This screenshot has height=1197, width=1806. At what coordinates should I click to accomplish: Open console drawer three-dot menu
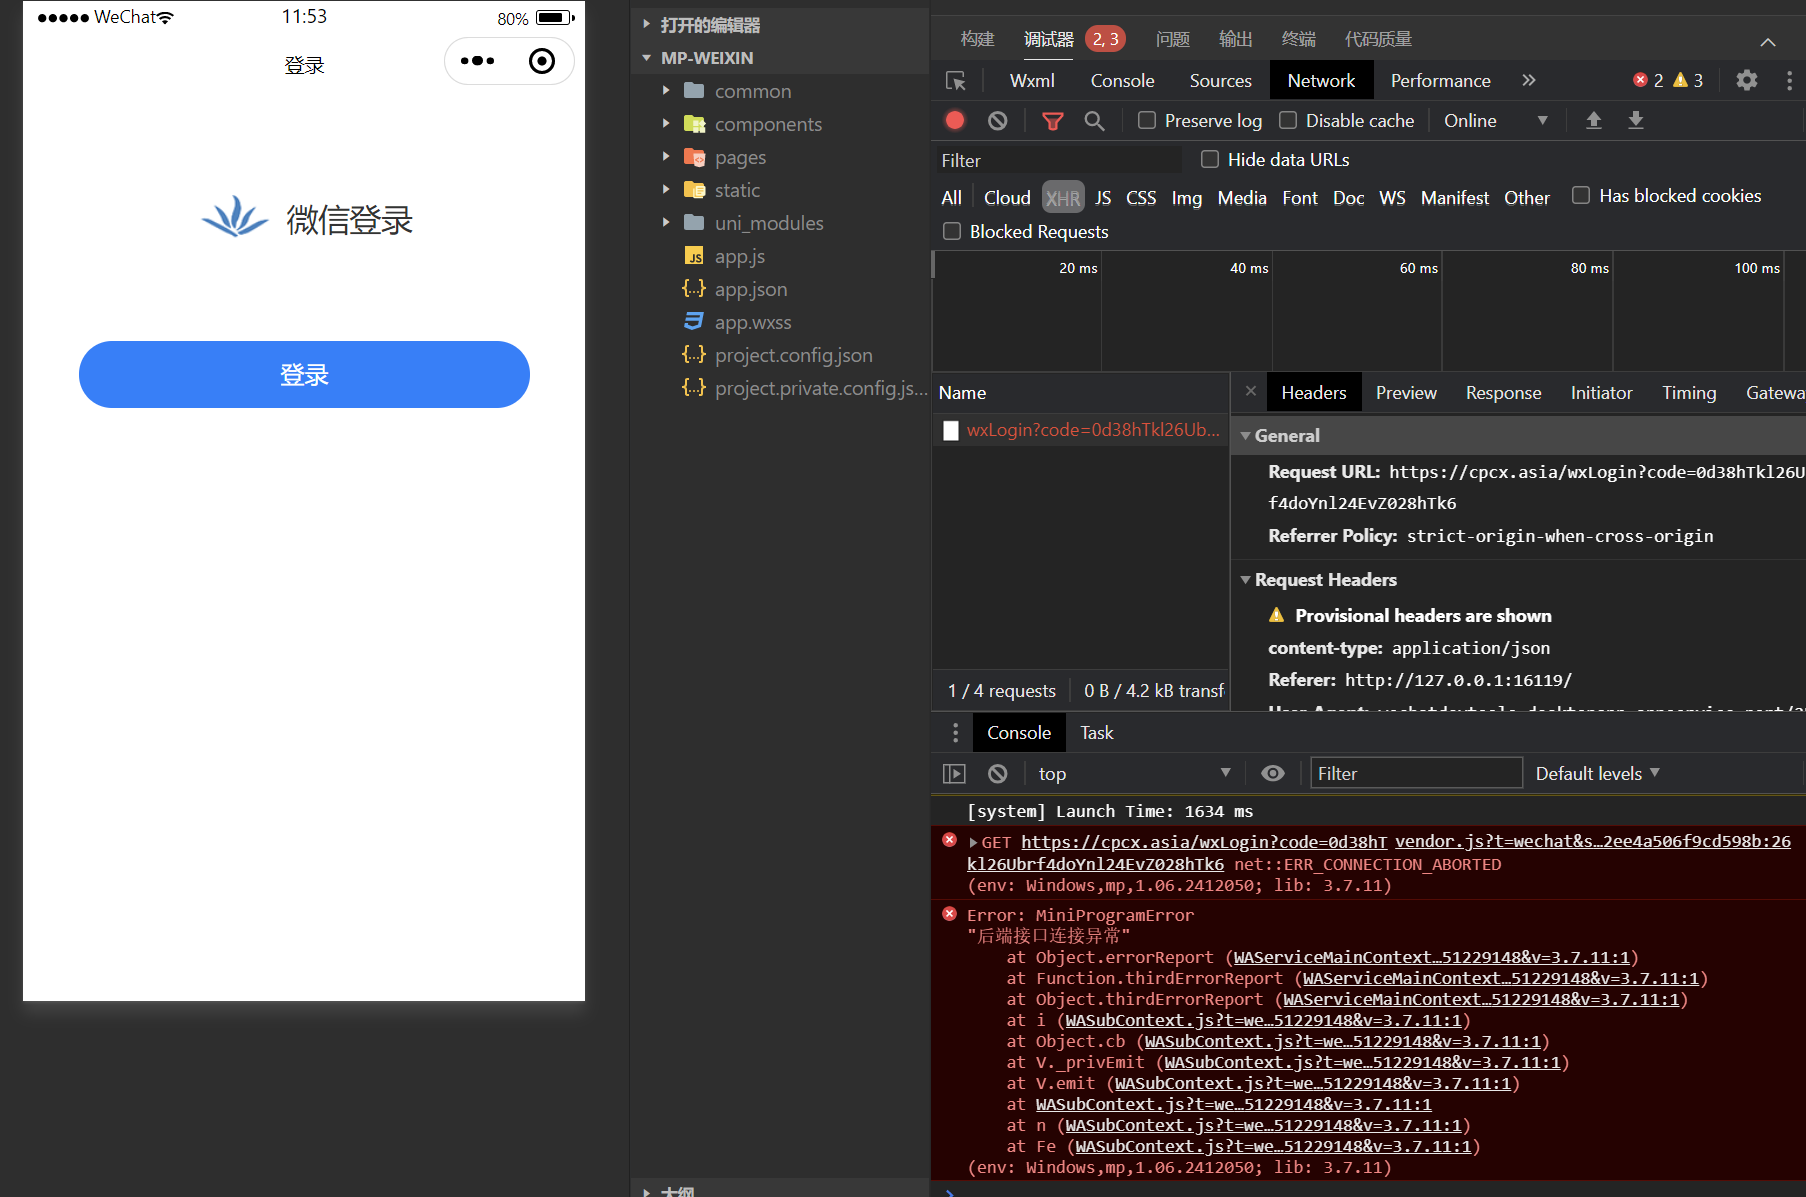[x=956, y=733]
